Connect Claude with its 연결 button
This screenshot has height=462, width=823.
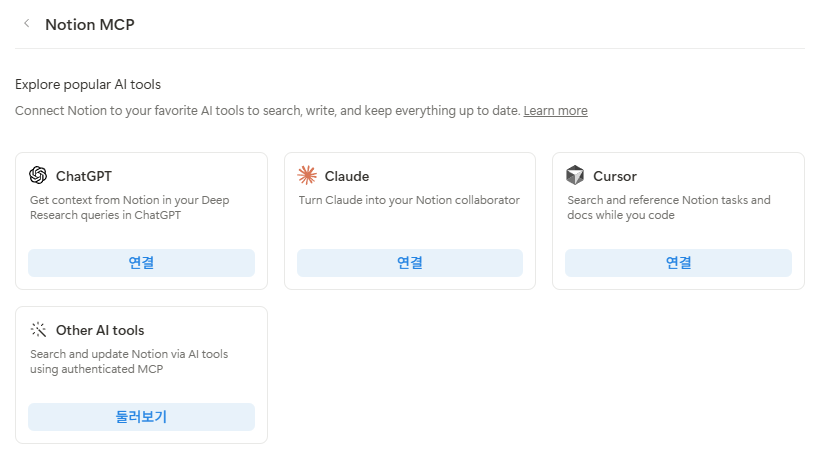pos(410,263)
